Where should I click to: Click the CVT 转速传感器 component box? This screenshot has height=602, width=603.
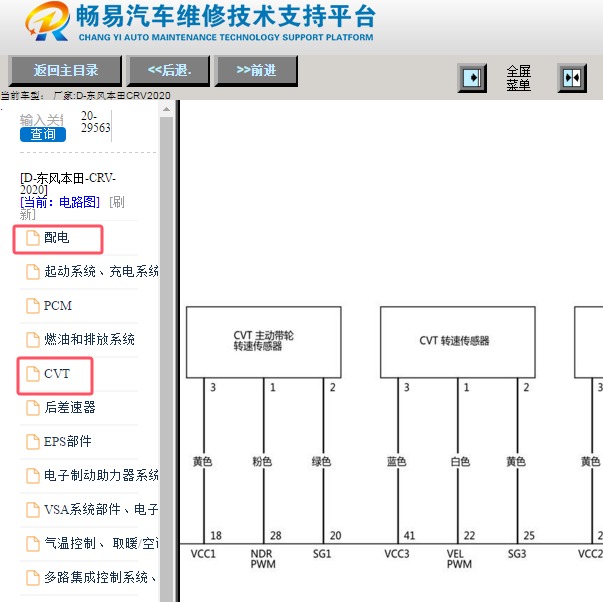pos(458,342)
